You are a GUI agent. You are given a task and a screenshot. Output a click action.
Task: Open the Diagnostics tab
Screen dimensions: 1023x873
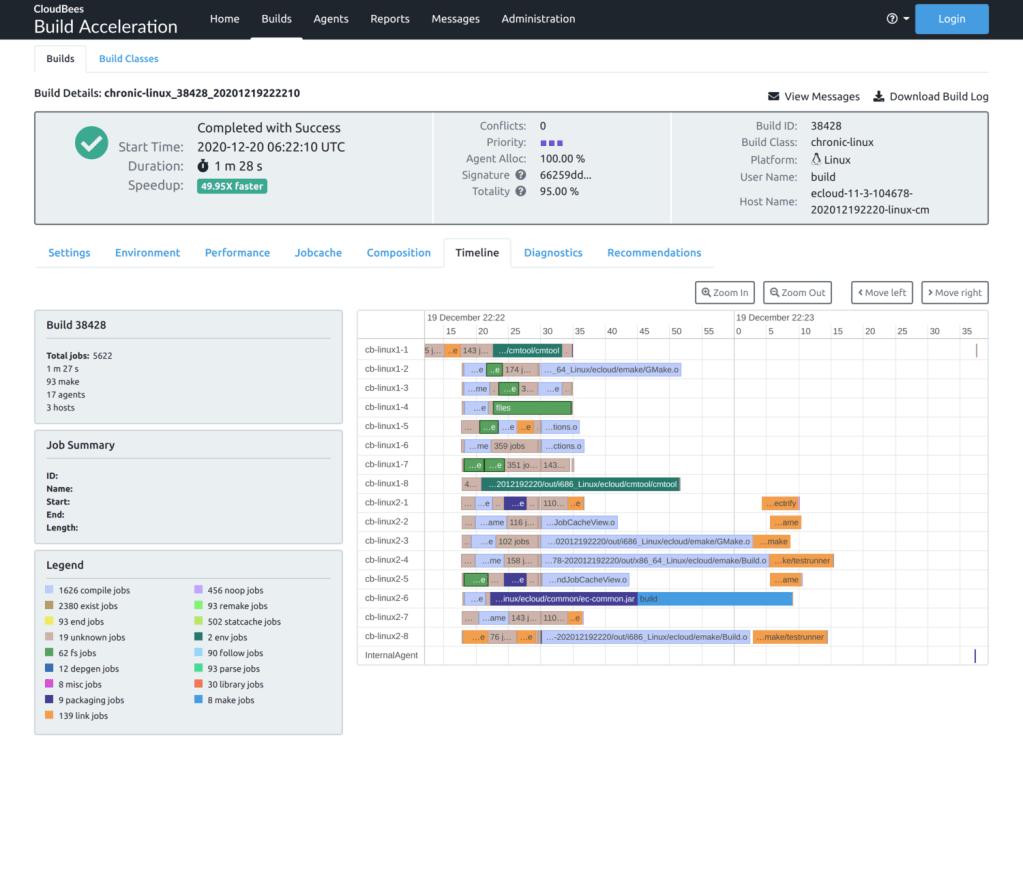553,253
